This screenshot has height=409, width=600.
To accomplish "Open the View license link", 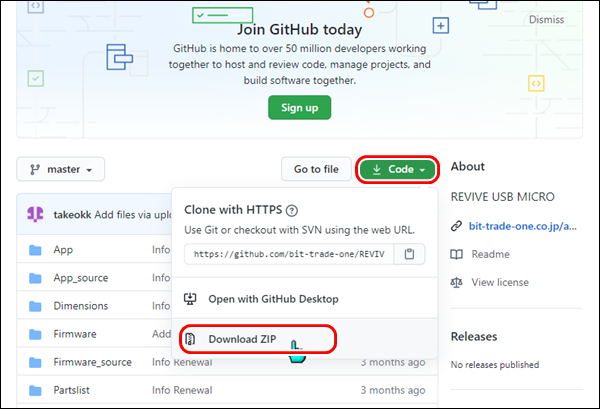I will 500,282.
